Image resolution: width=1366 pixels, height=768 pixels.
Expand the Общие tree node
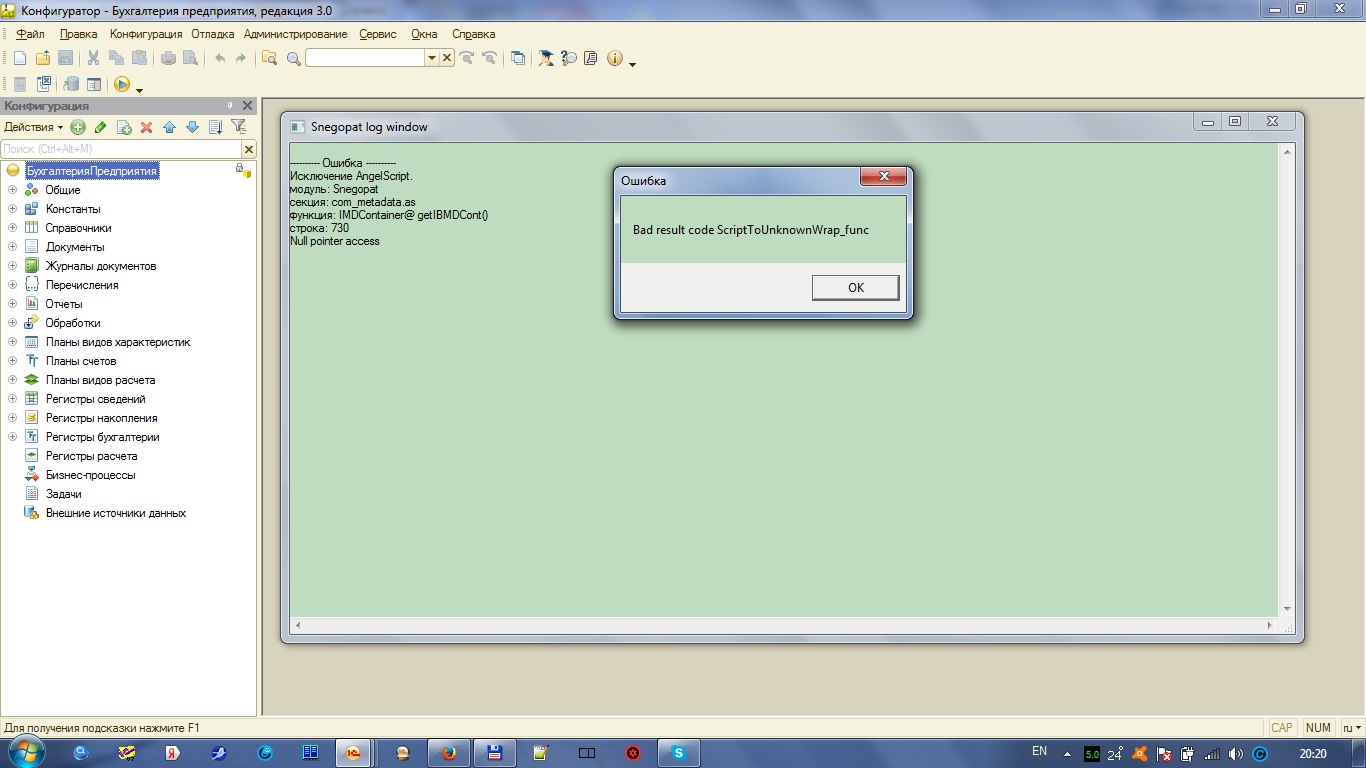tap(12, 190)
